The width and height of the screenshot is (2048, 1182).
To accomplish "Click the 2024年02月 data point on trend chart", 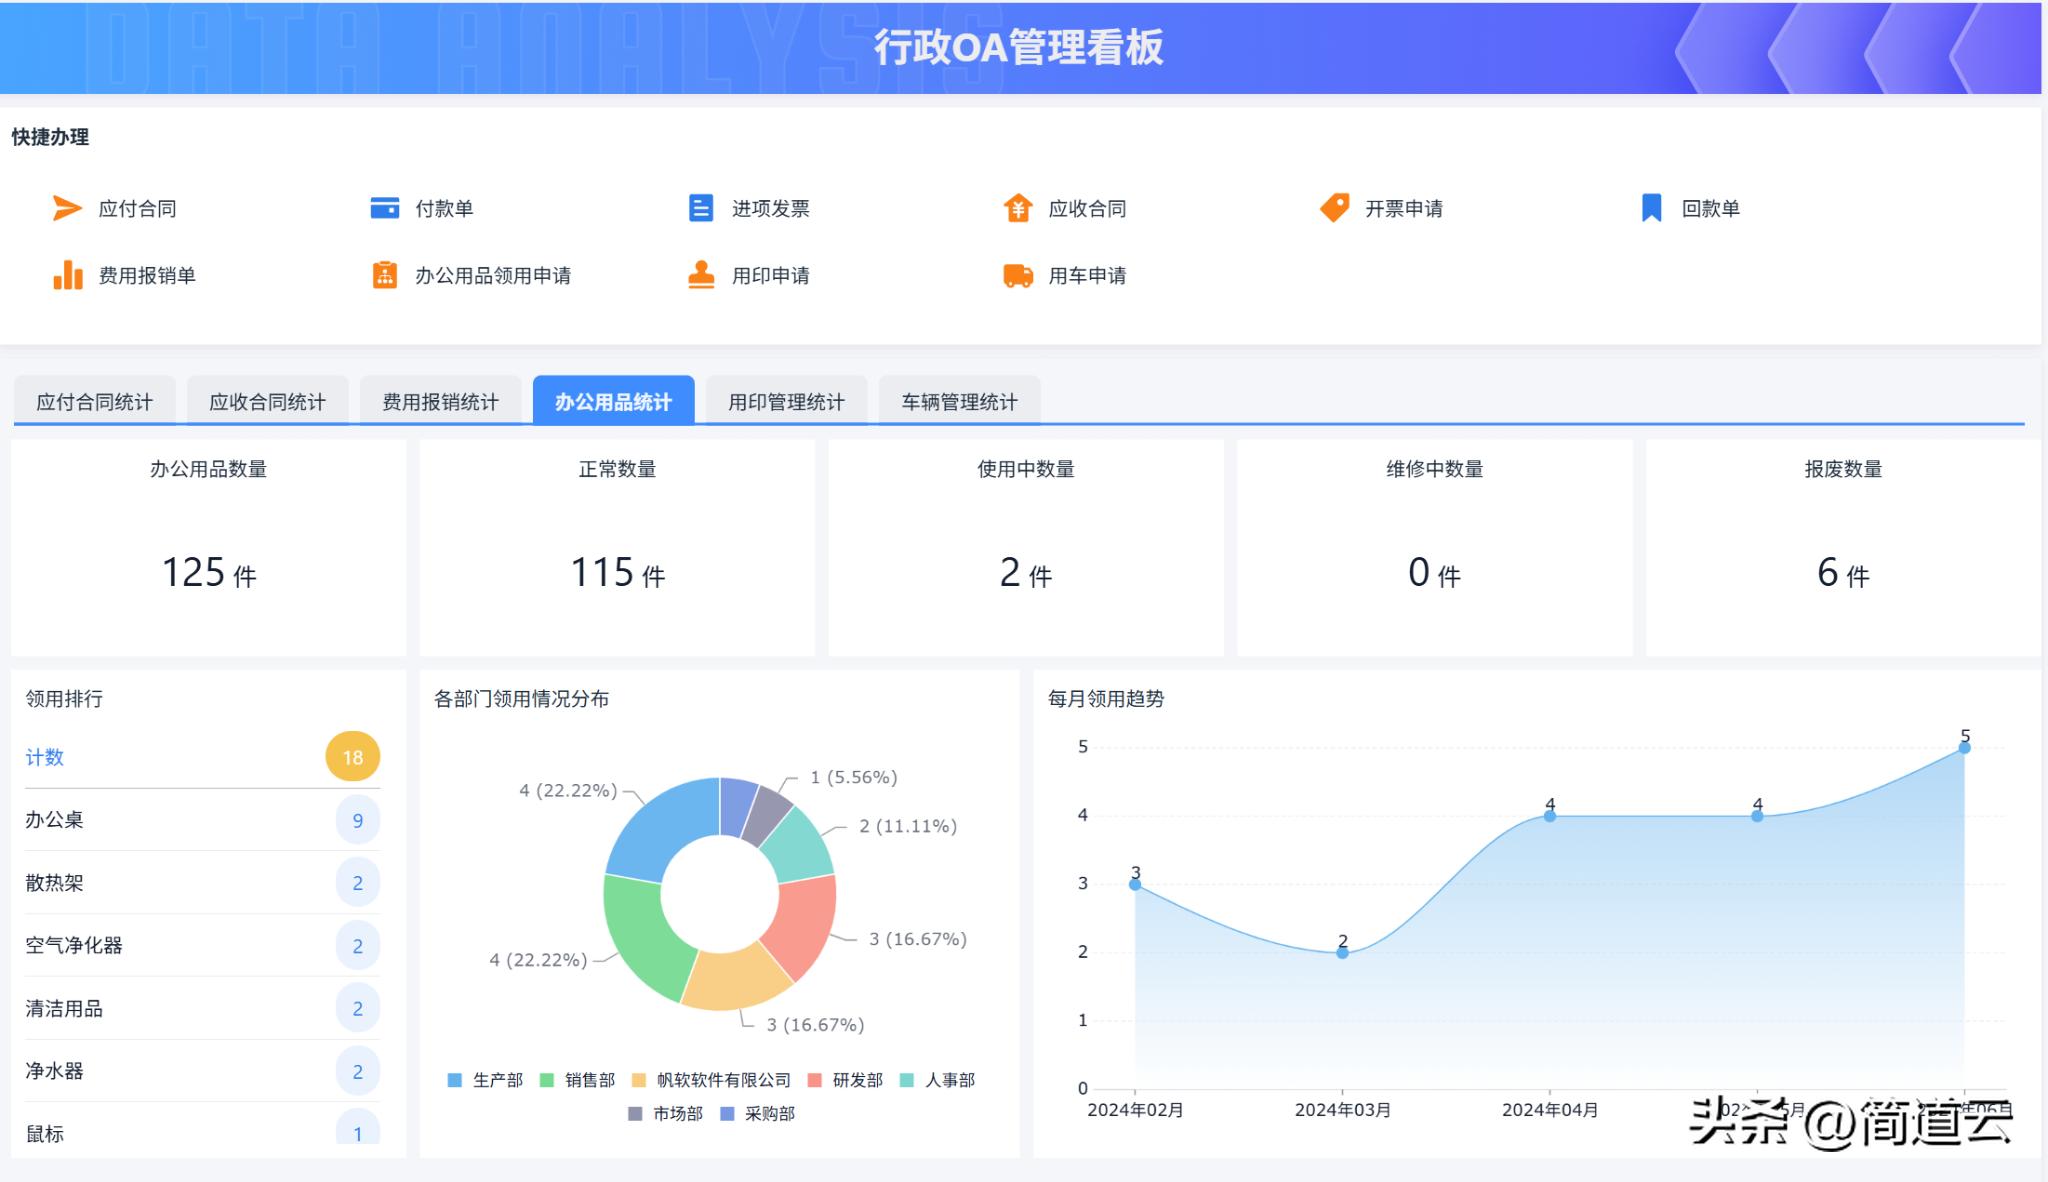I will pyautogui.click(x=1135, y=884).
